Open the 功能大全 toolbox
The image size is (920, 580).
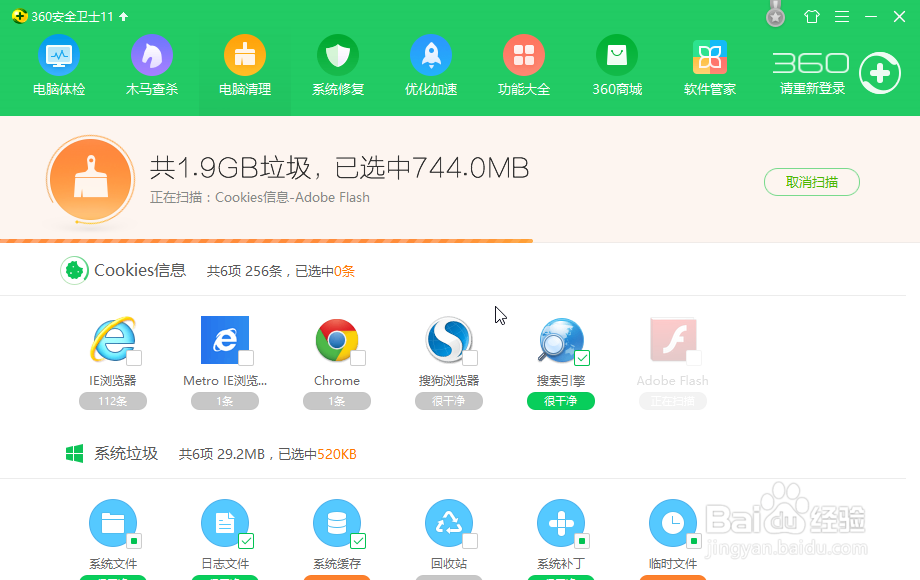pyautogui.click(x=523, y=65)
